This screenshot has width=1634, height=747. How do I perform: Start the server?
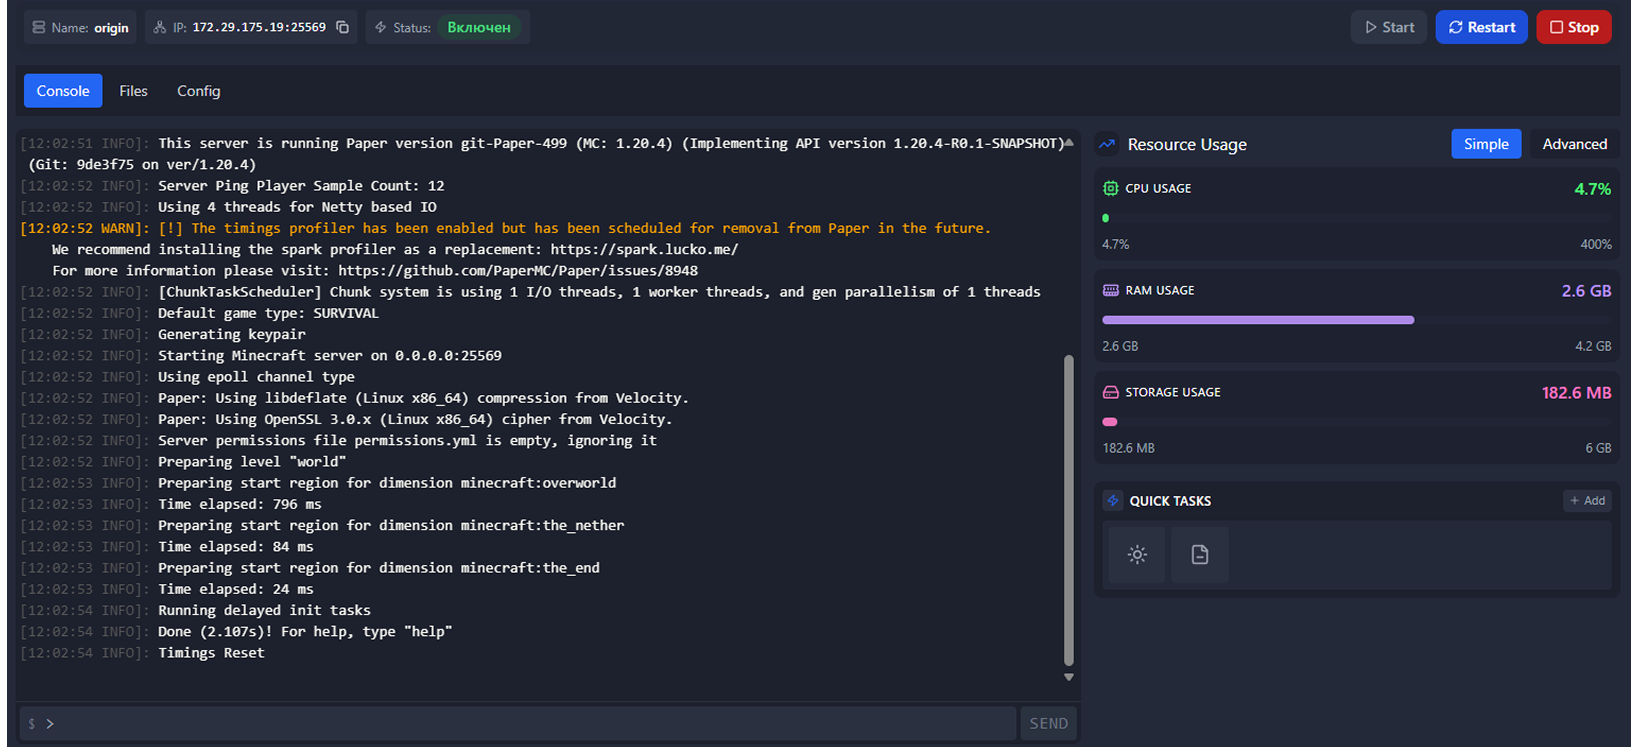tap(1389, 27)
